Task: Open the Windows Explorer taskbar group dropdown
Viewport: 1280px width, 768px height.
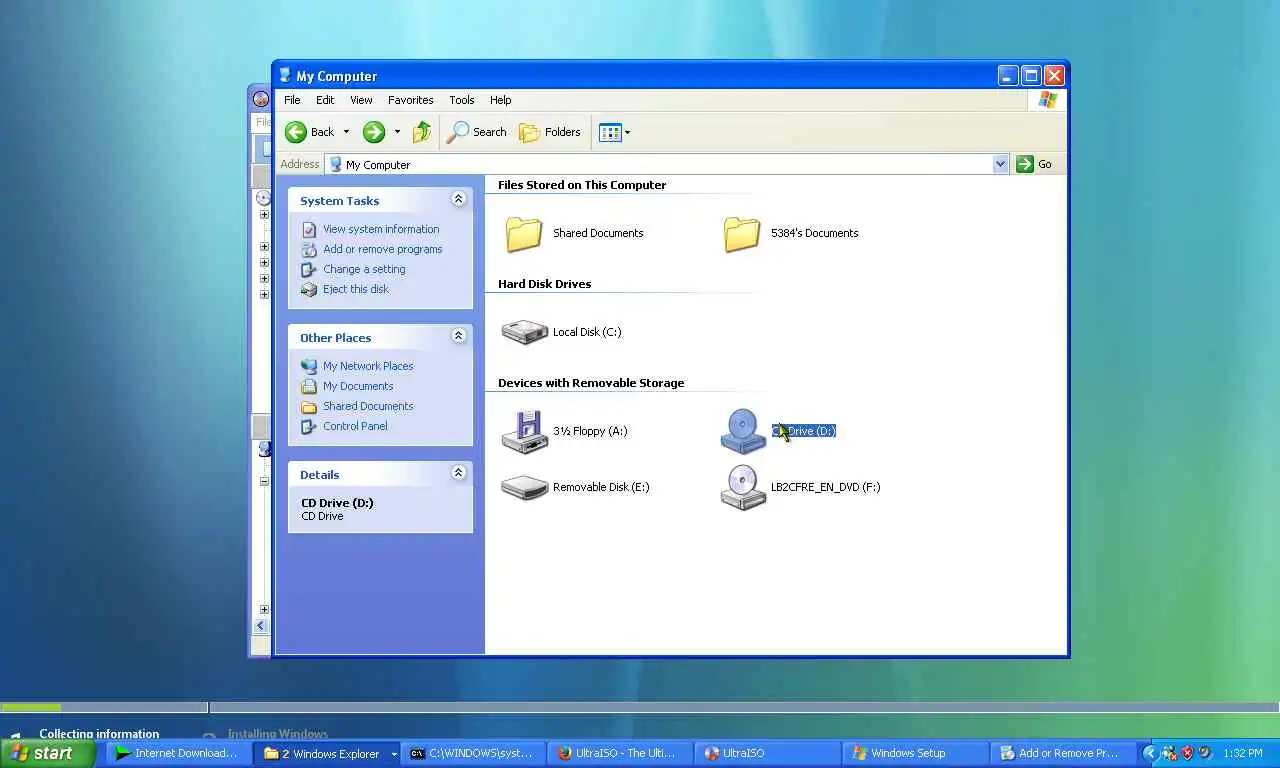Action: tap(394, 754)
